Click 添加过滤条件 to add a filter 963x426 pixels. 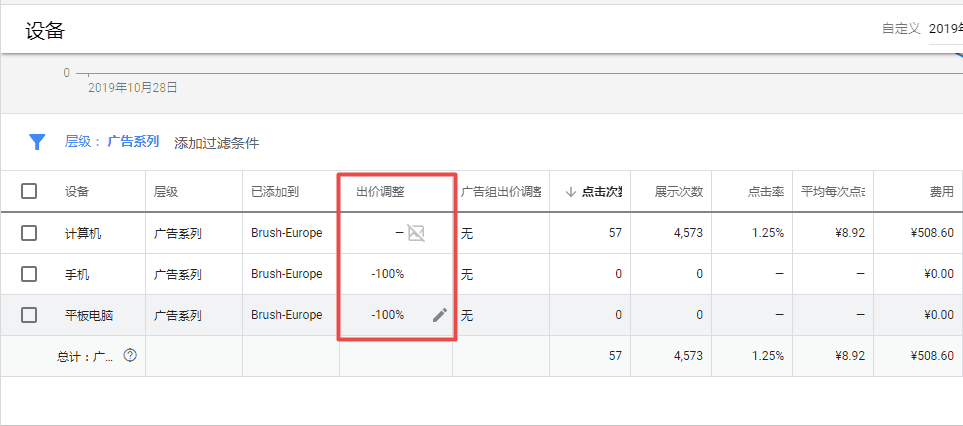coord(216,143)
